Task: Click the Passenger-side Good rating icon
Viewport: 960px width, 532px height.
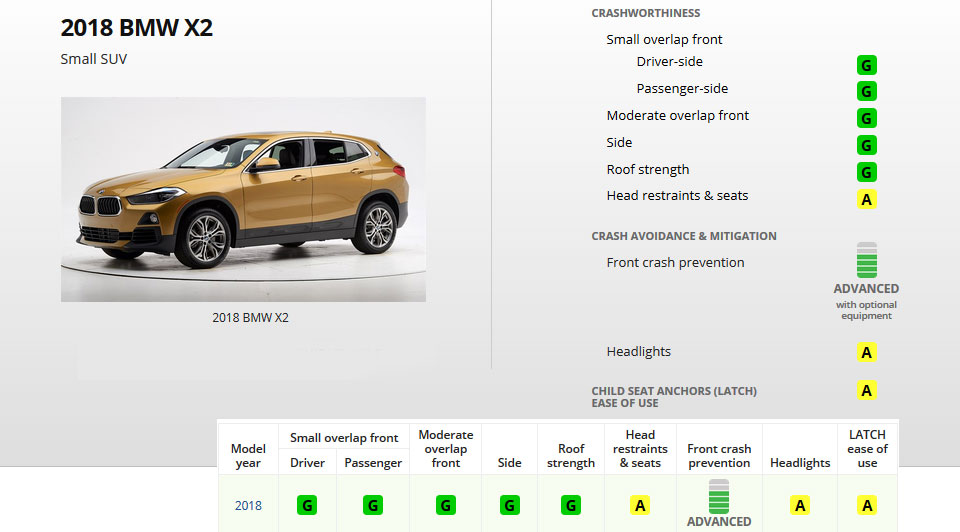Action: pyautogui.click(x=867, y=92)
